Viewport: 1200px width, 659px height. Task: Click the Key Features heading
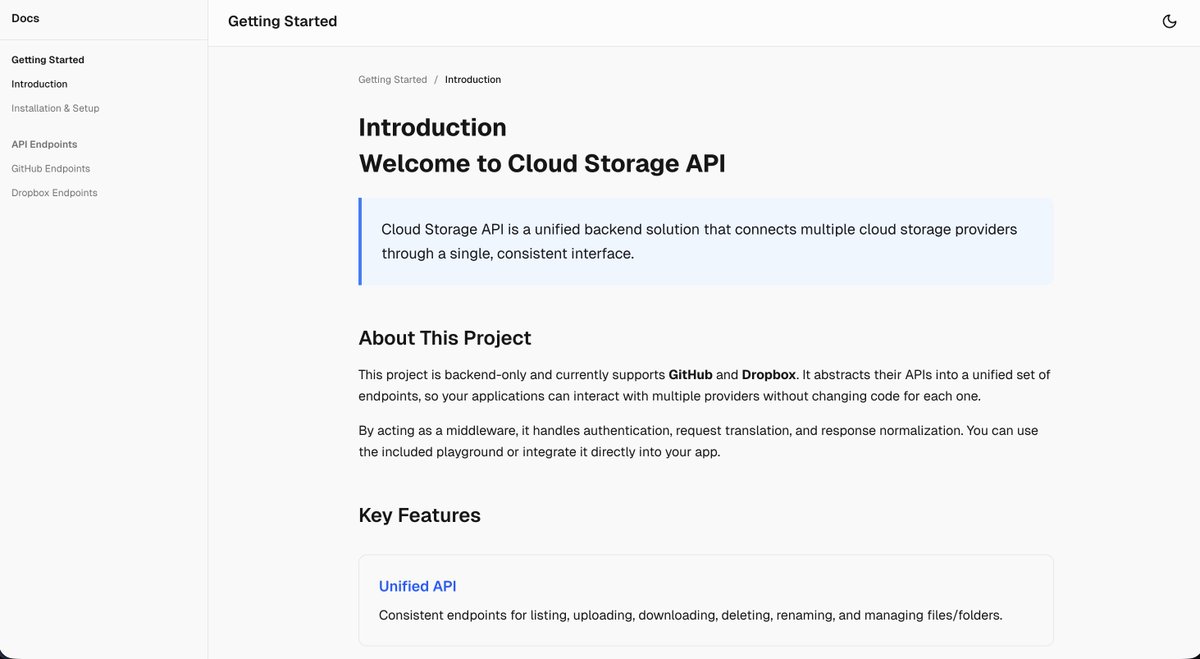(419, 515)
